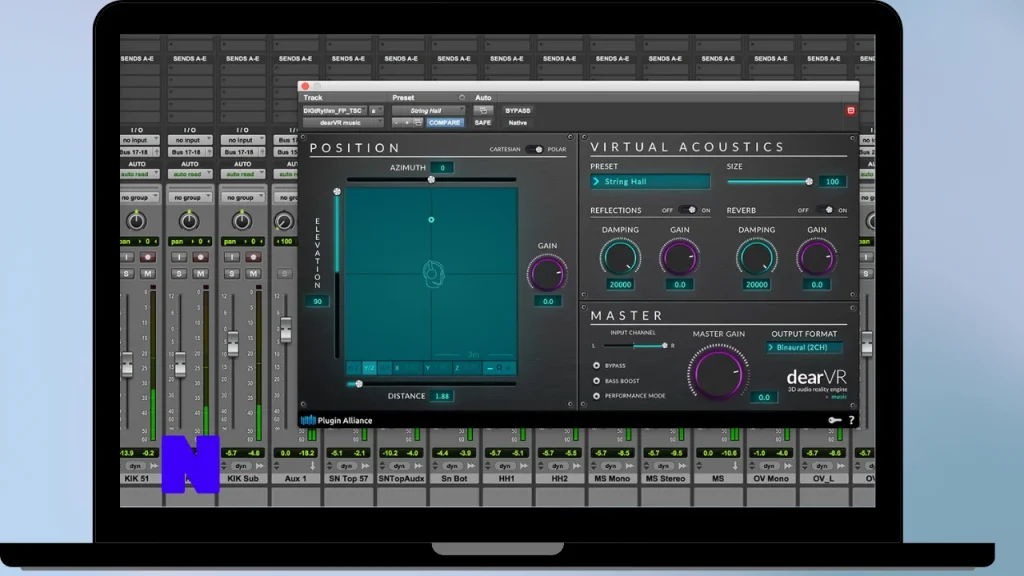Viewport: 1024px width, 576px height.
Task: Click the Reflections DAMPING knob
Action: click(x=620, y=257)
